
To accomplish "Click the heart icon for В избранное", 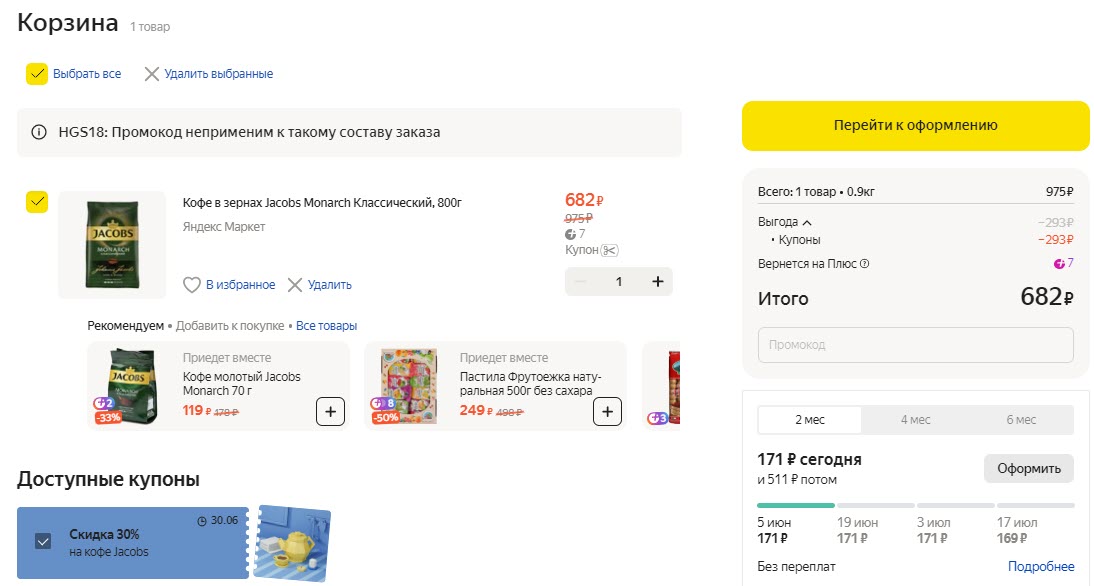I will [192, 285].
